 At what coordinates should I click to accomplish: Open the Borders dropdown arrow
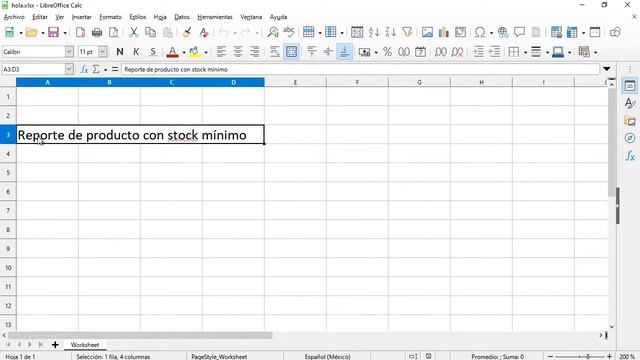pyautogui.click(x=525, y=52)
